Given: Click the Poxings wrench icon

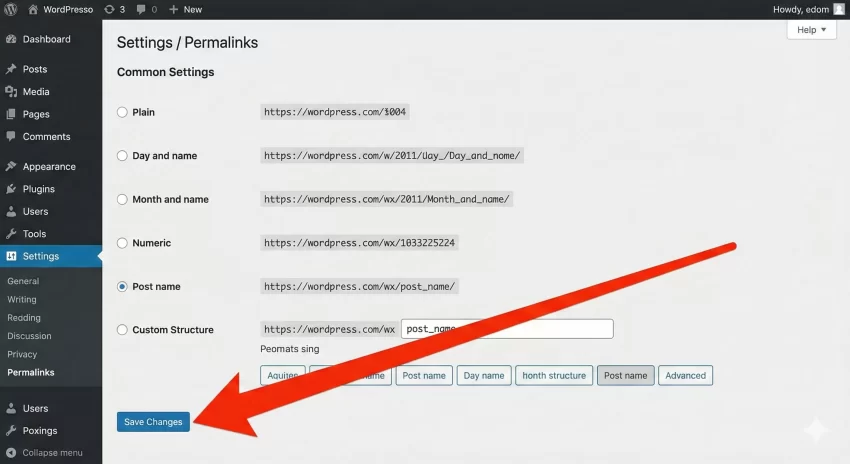Looking at the screenshot, I should pos(11,430).
